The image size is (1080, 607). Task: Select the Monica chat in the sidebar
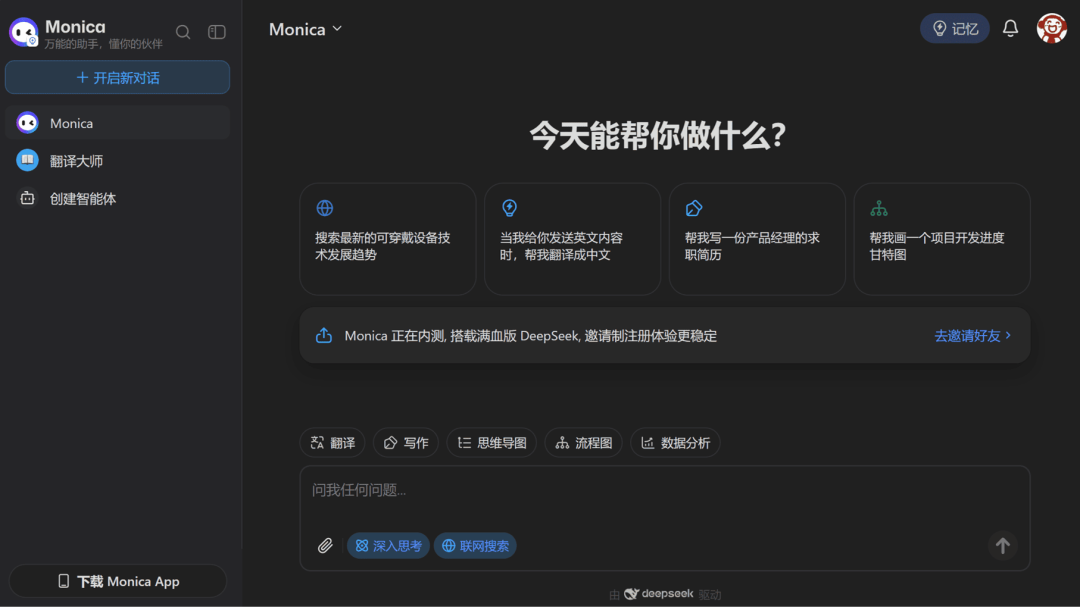pyautogui.click(x=118, y=123)
